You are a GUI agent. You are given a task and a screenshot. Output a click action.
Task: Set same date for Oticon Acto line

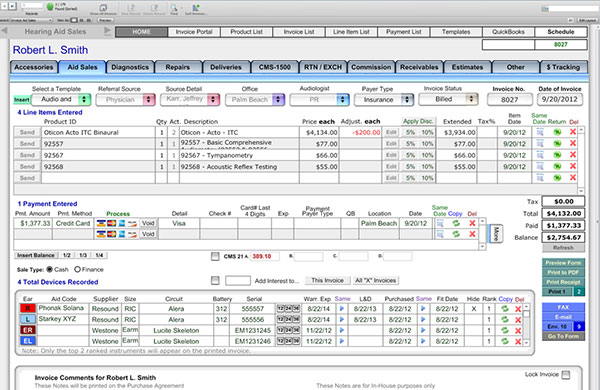coord(540,132)
